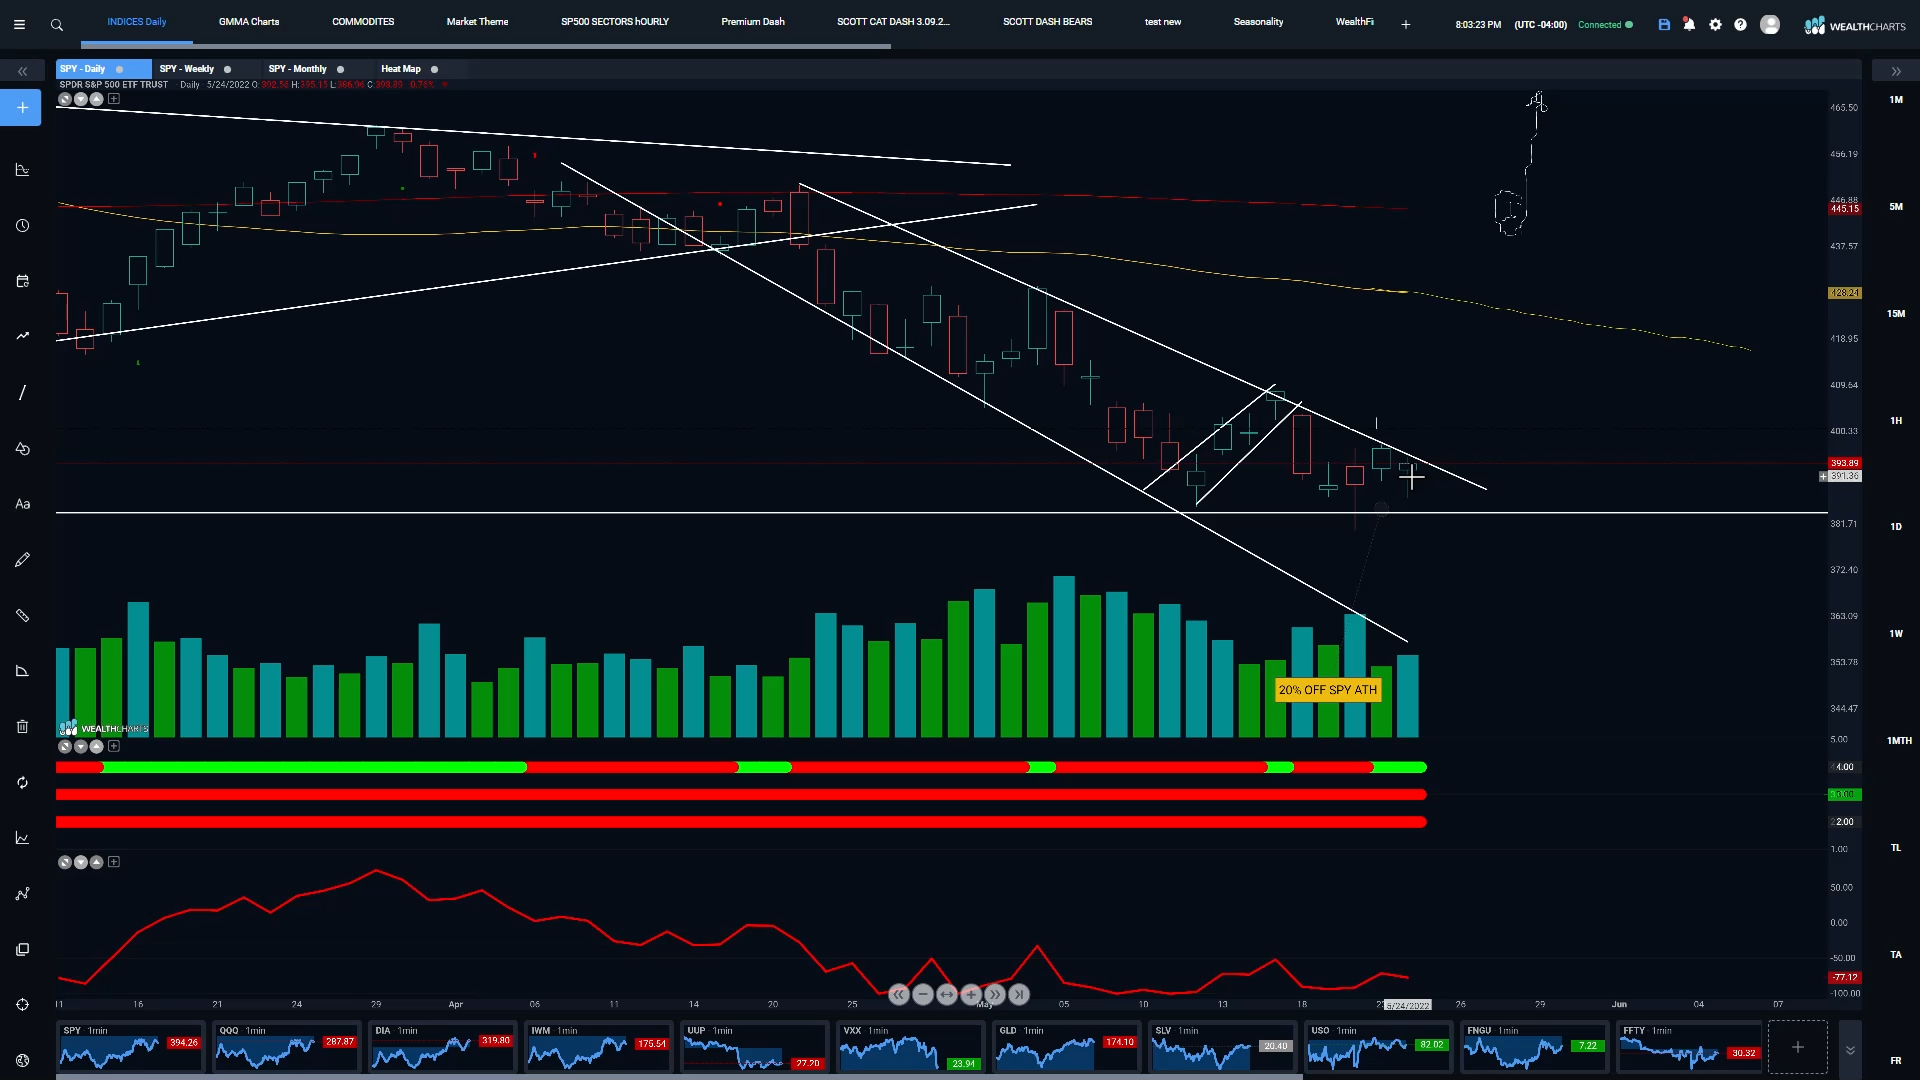Click the chart zoom out minus button
The width and height of the screenshot is (1920, 1080).
coord(923,994)
